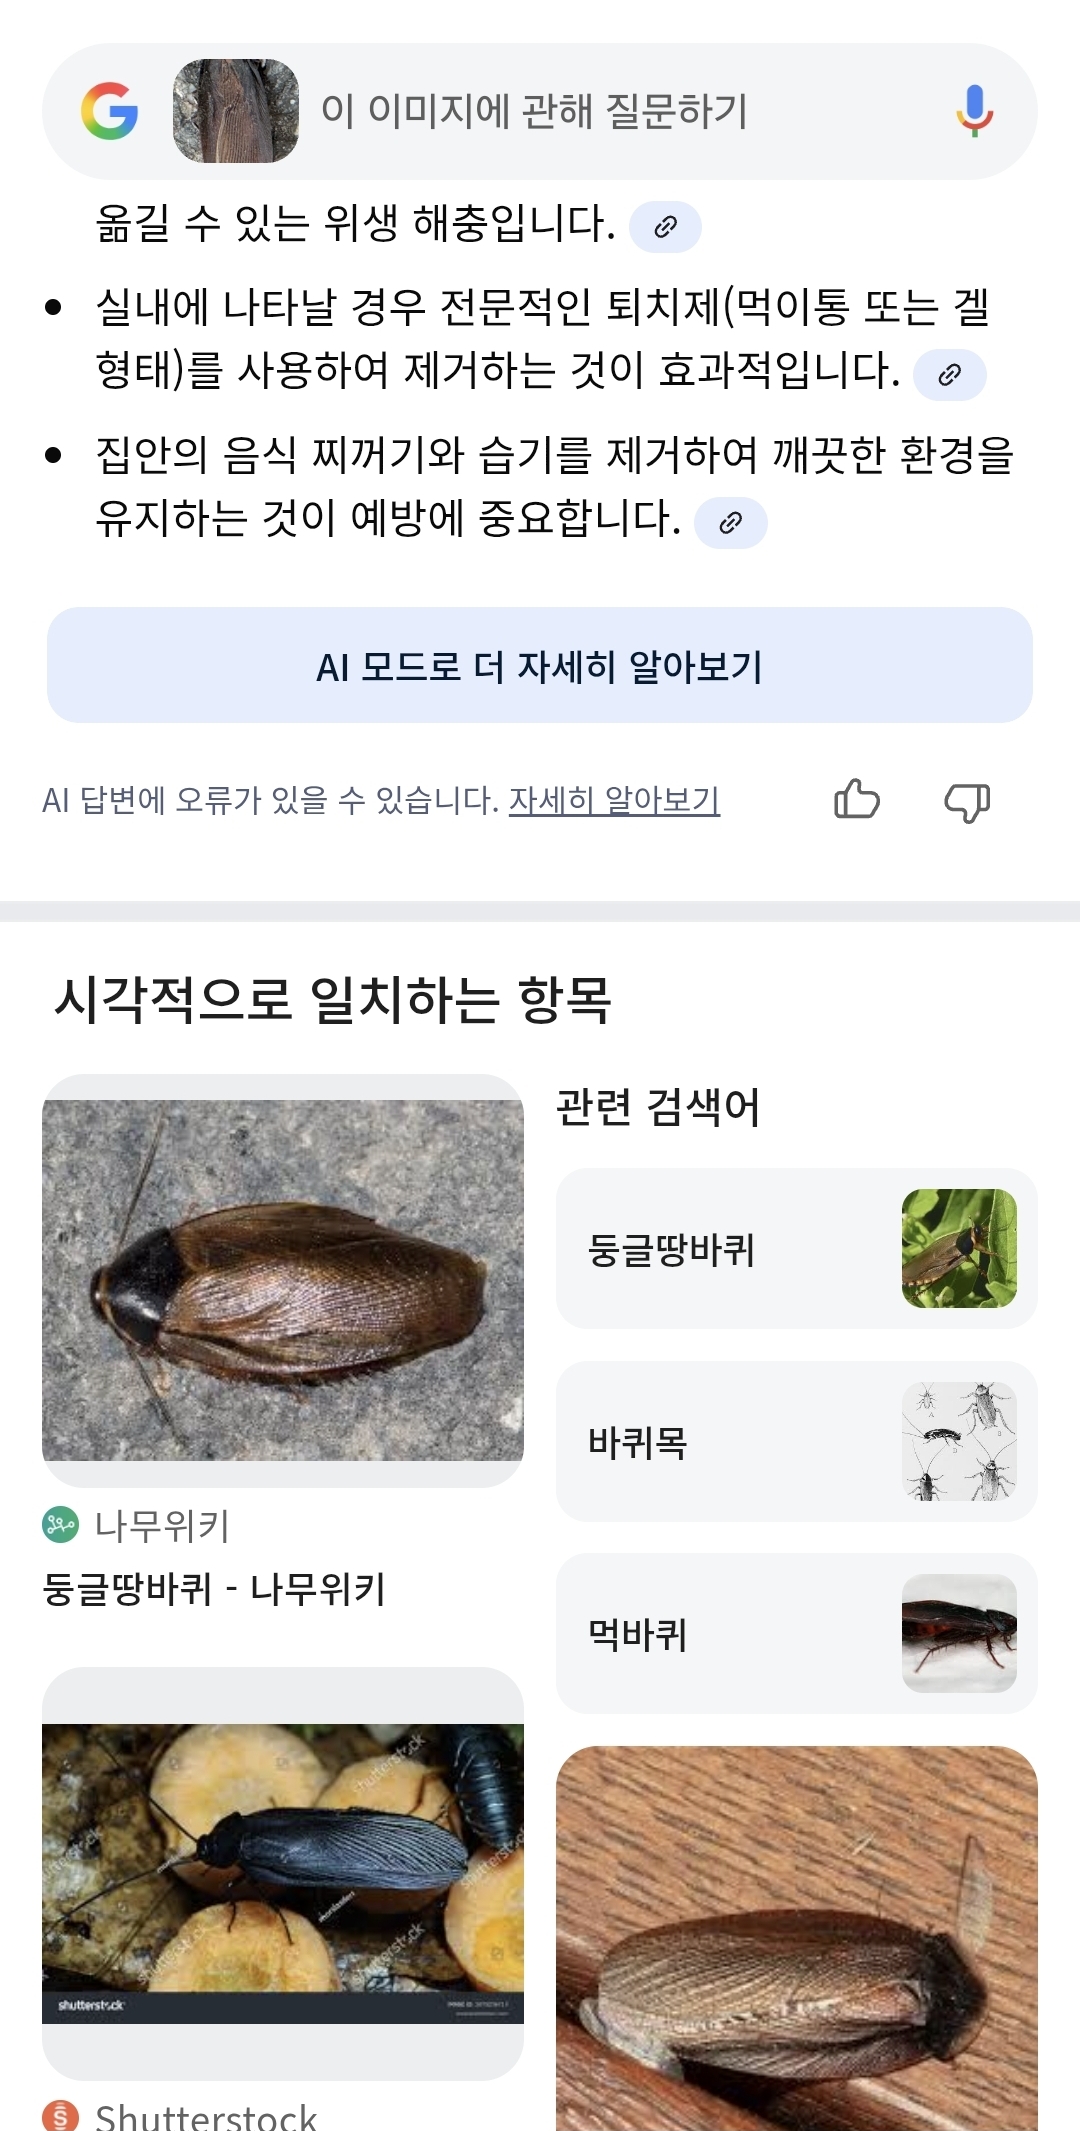Image resolution: width=1080 pixels, height=2131 pixels.
Task: Tap the microphone voice search icon
Action: point(974,111)
